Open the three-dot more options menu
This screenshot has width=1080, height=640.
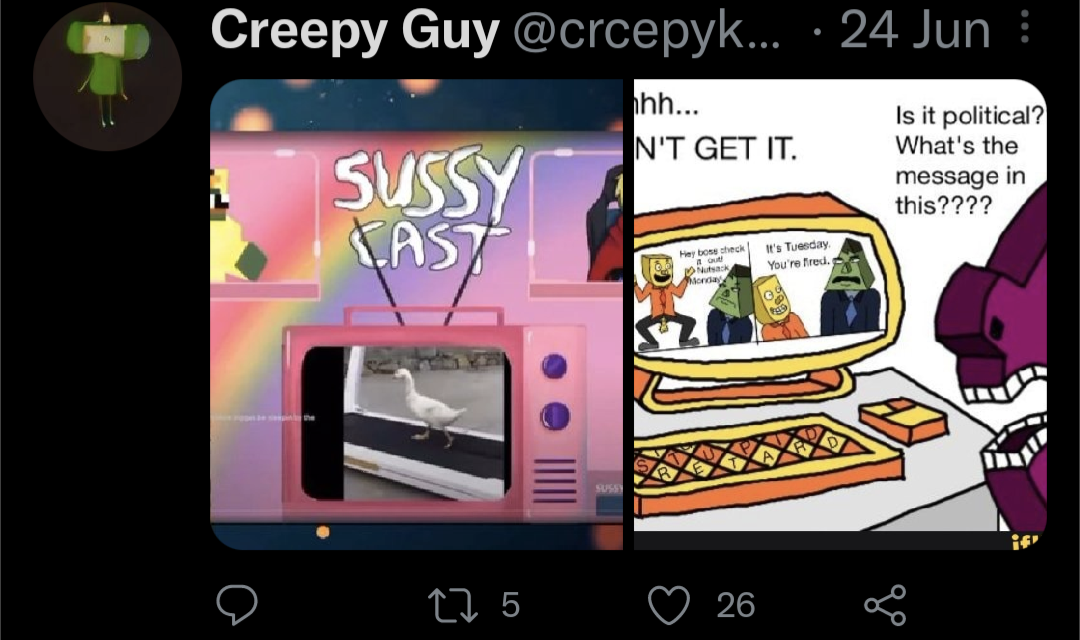coord(1025,28)
